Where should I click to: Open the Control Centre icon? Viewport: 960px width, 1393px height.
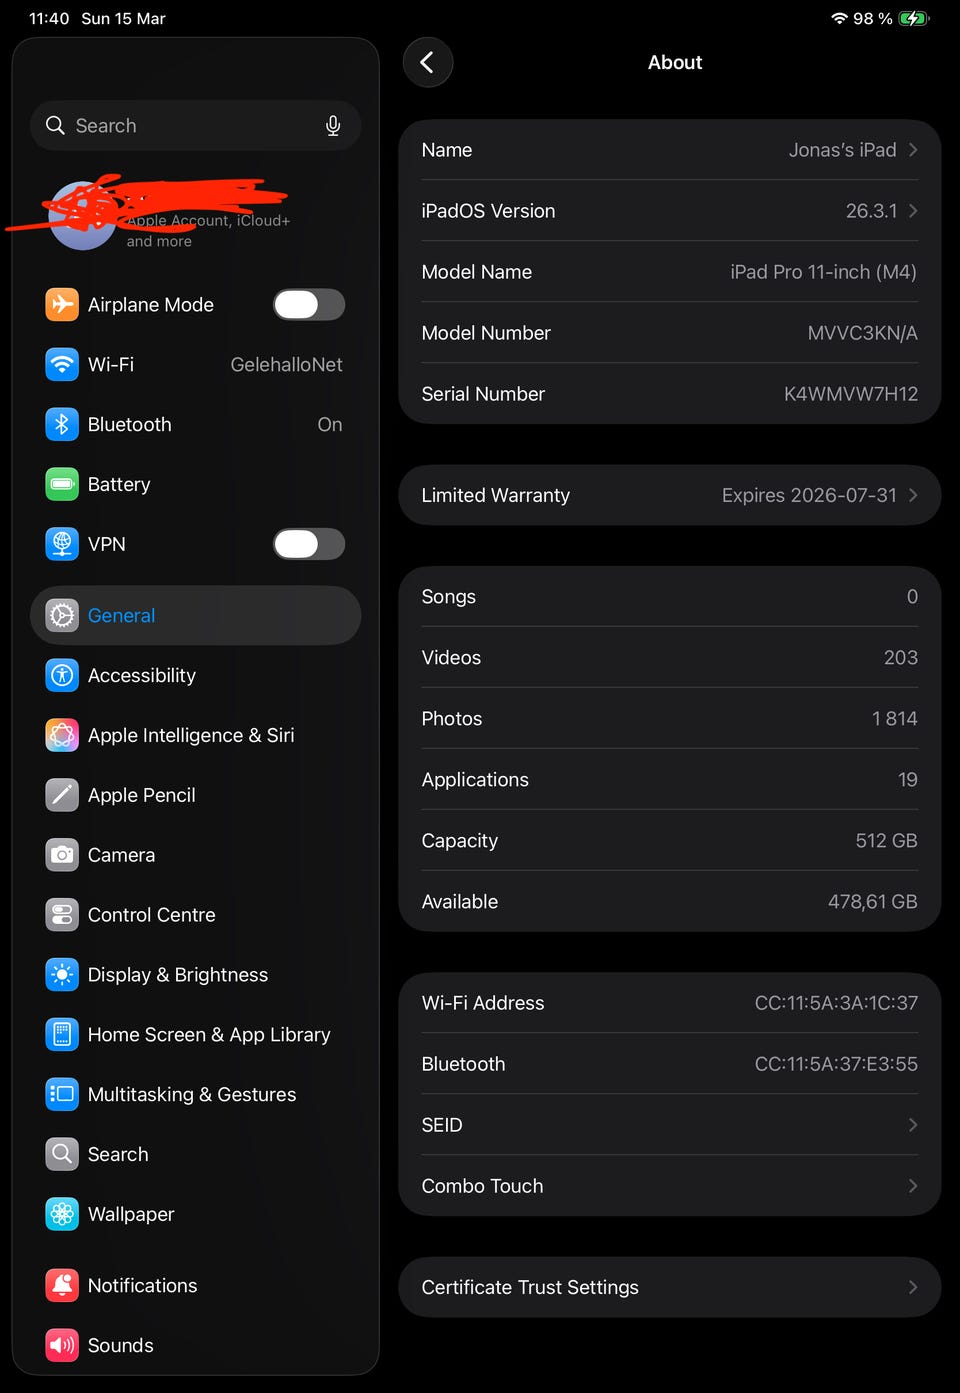click(62, 915)
